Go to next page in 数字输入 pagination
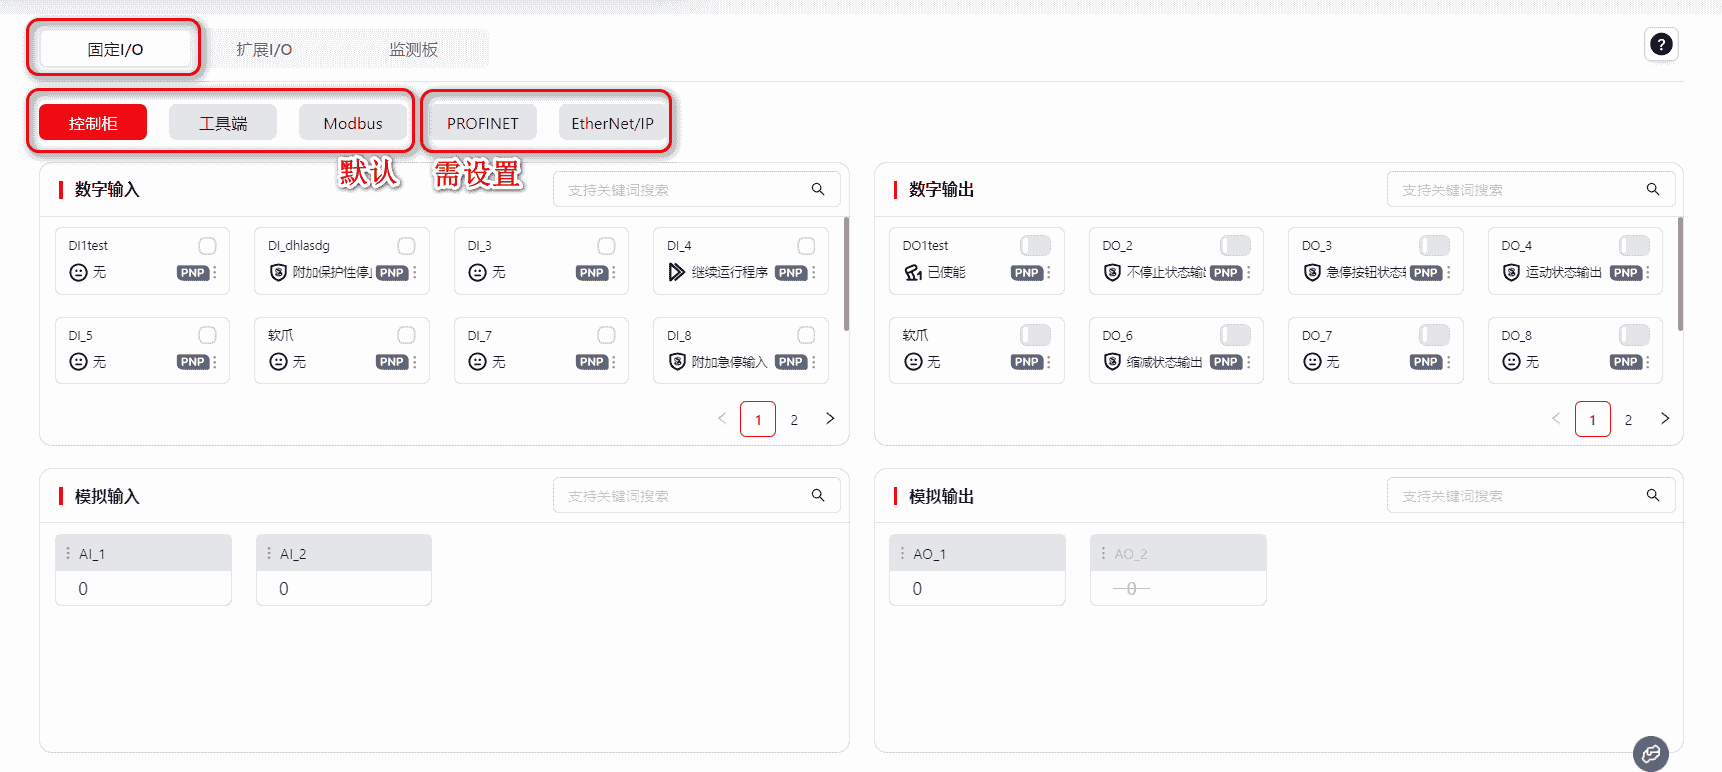Viewport: 1722px width, 772px height. [x=830, y=419]
